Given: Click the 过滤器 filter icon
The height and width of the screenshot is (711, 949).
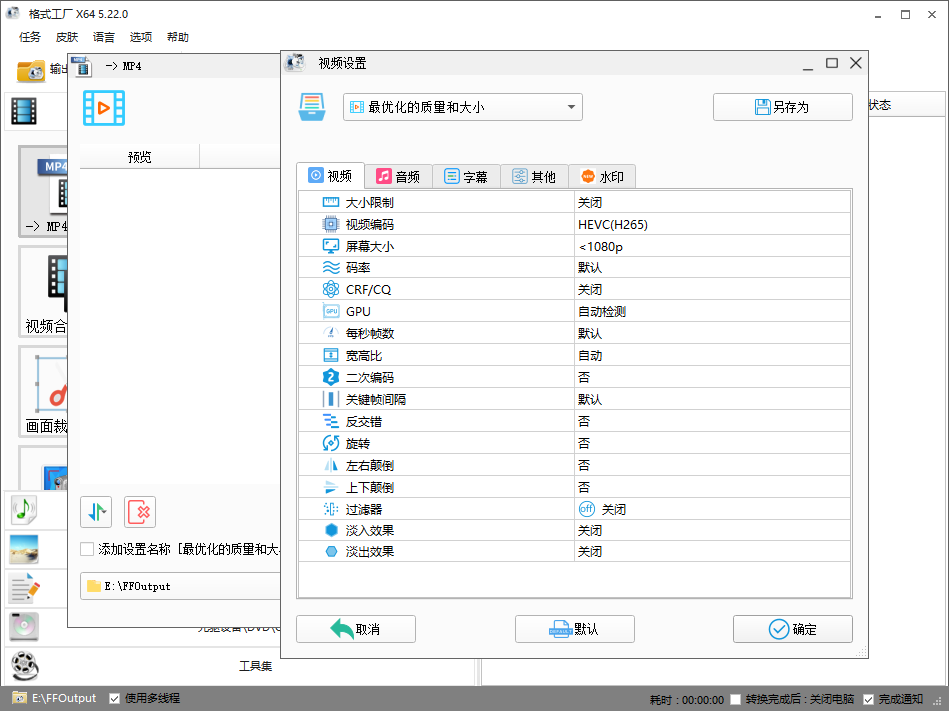Looking at the screenshot, I should tap(330, 509).
